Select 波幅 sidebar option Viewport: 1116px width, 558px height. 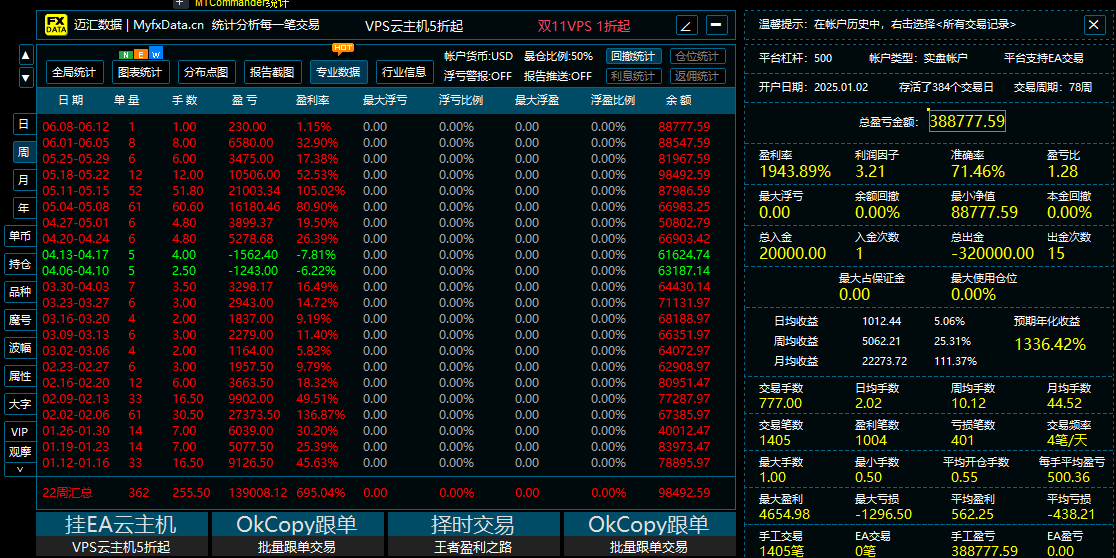(x=20, y=348)
